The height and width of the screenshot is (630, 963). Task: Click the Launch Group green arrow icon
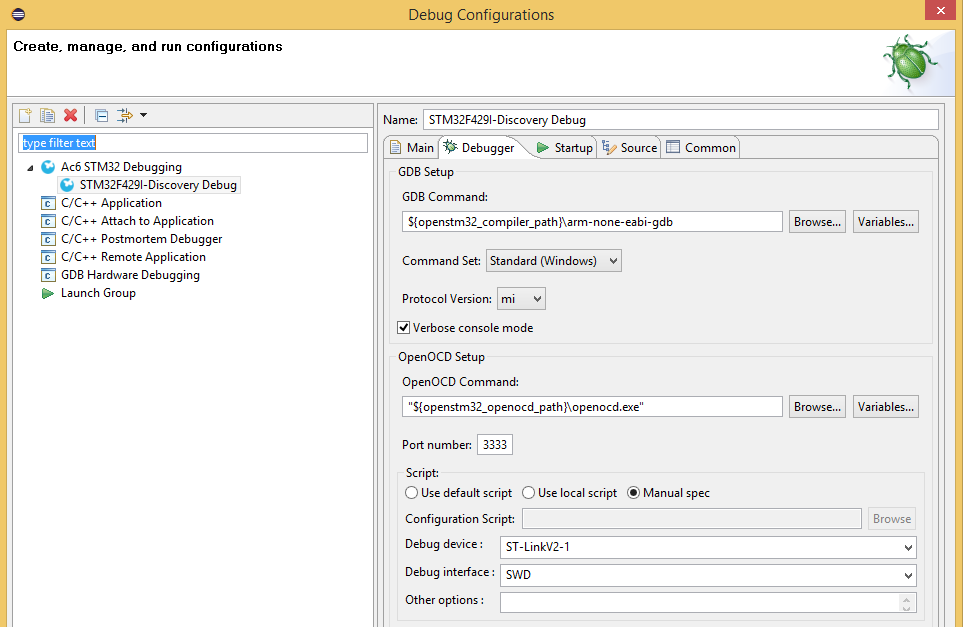click(48, 294)
